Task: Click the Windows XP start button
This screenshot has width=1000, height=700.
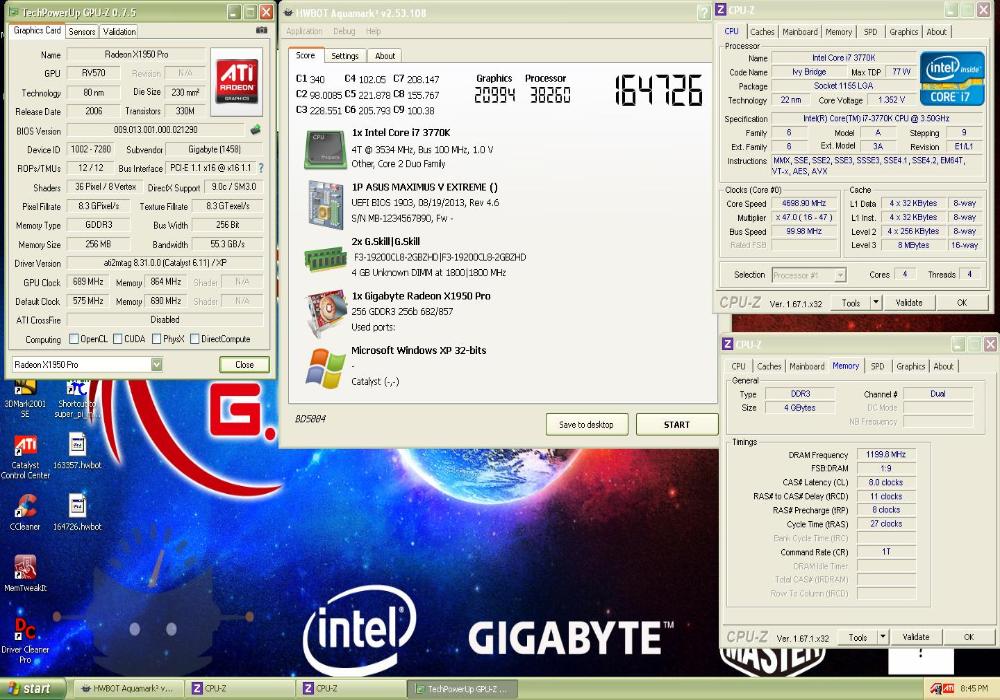Action: 33,689
